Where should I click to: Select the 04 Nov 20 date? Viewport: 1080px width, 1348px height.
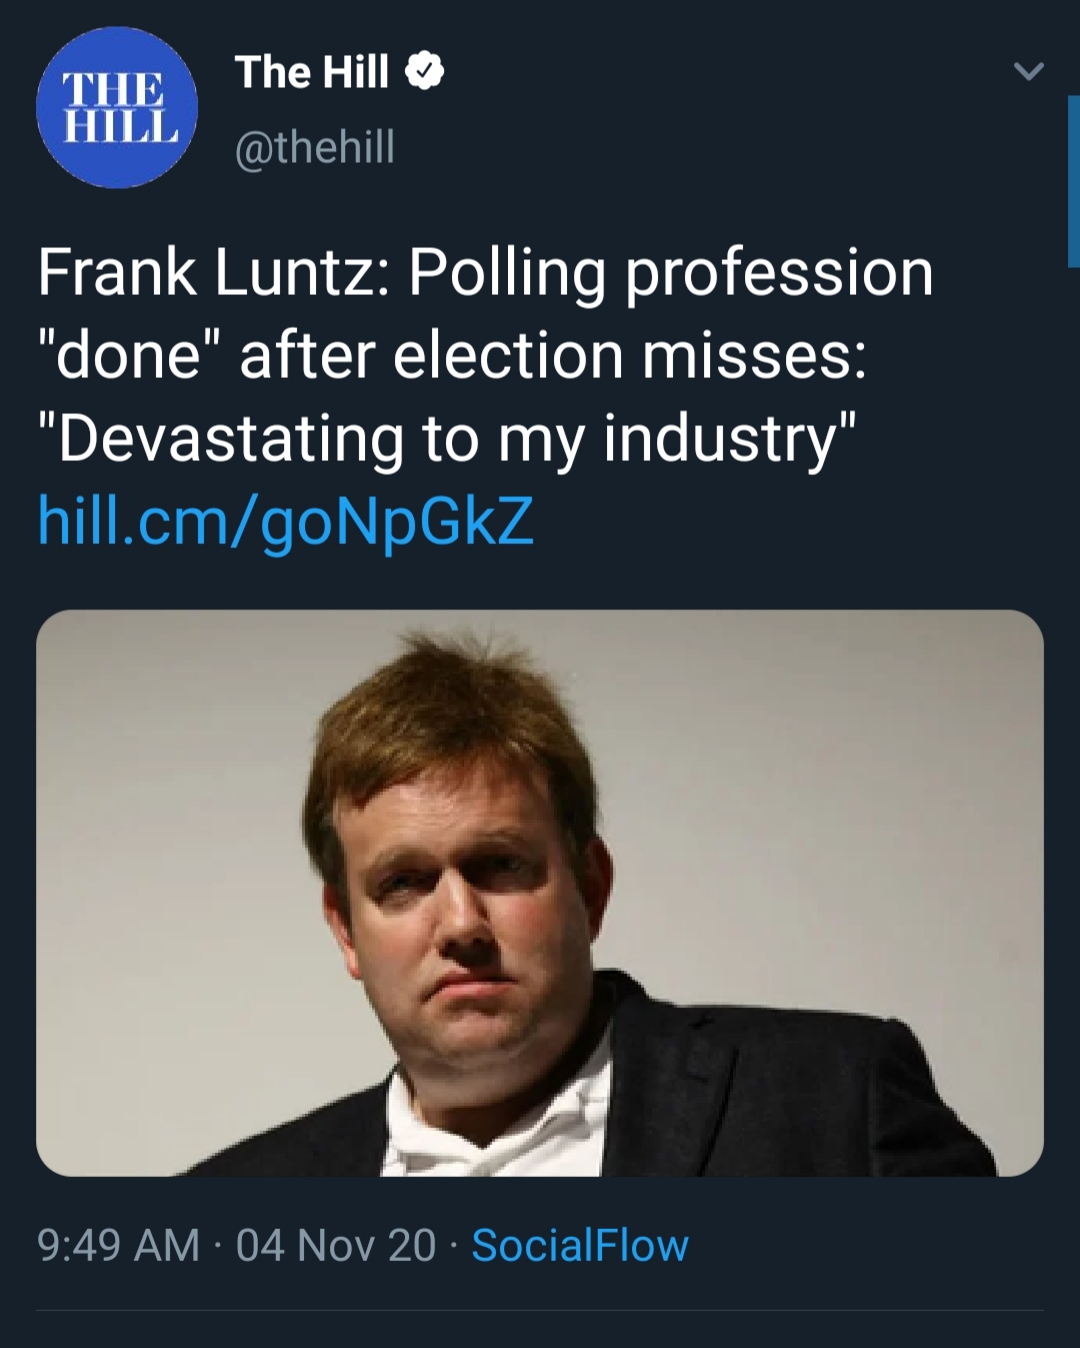336,1246
